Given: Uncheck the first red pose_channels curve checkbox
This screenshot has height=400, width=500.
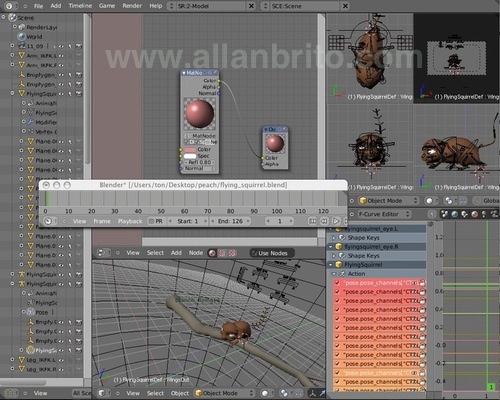Looking at the screenshot, I should (x=337, y=283).
